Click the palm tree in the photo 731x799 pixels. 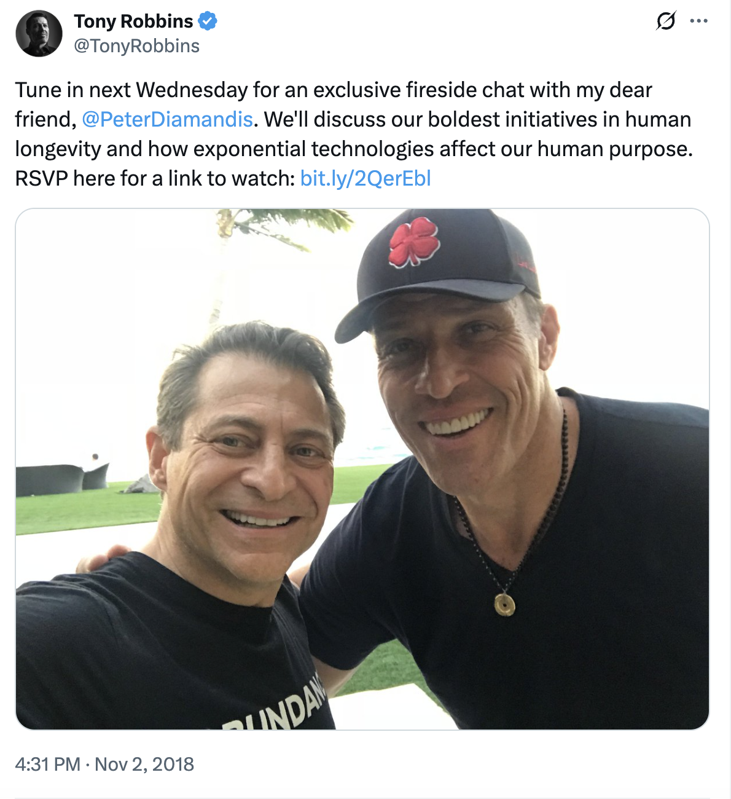pyautogui.click(x=280, y=225)
